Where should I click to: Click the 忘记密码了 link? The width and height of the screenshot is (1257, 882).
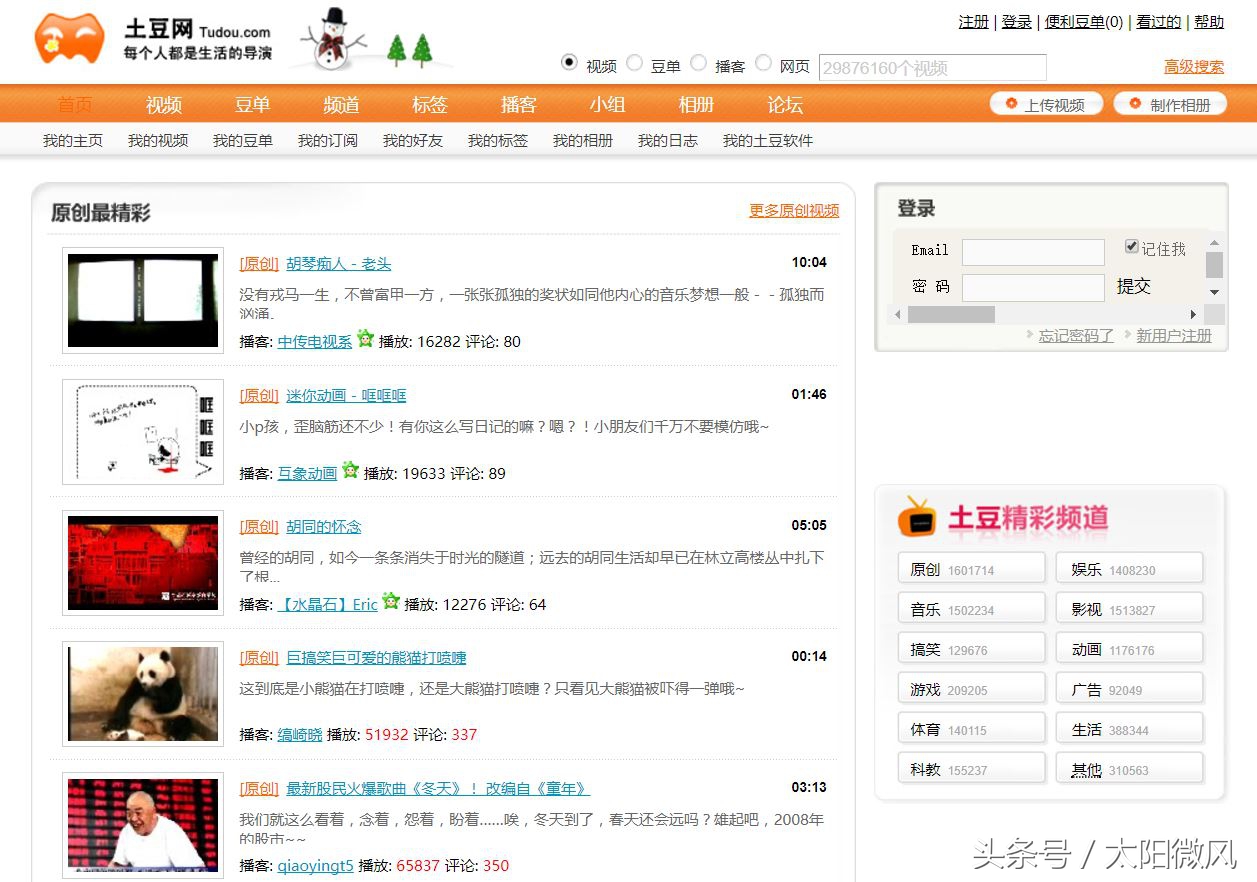(x=1074, y=336)
